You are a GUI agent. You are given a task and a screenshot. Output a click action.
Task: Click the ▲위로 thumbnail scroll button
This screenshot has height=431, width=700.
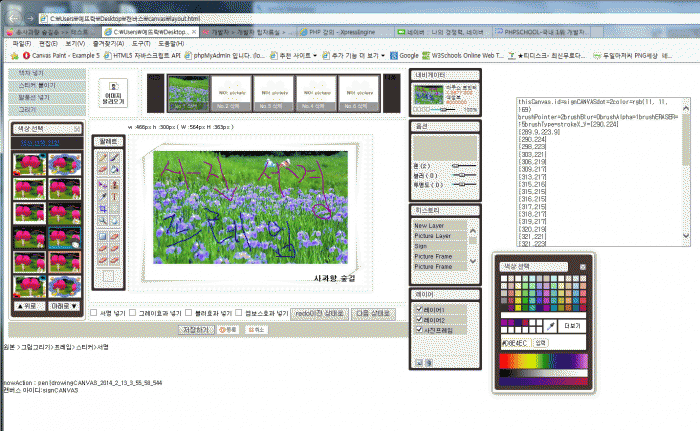[x=29, y=306]
